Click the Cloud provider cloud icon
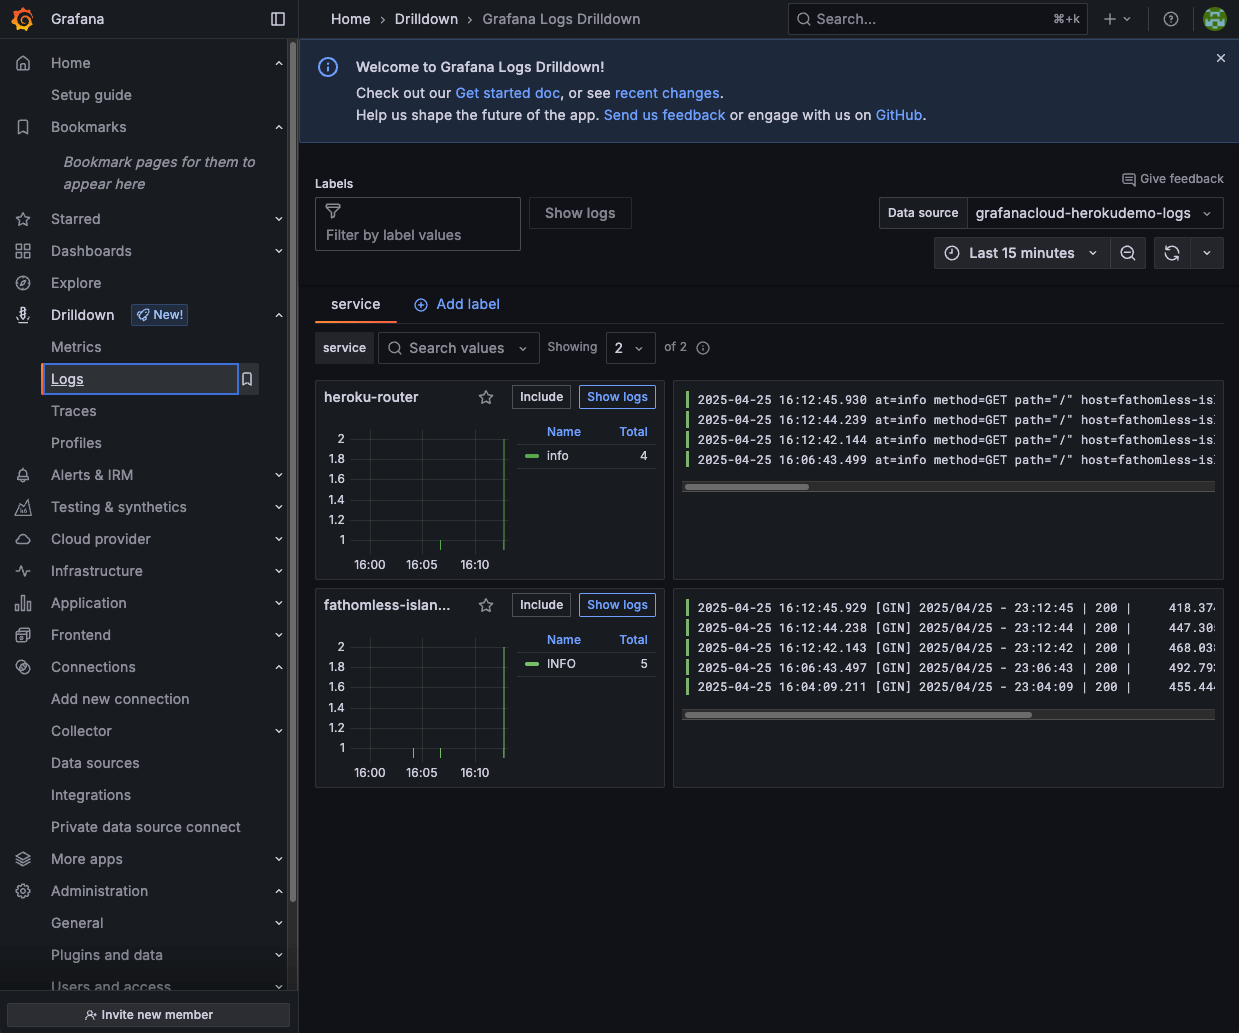This screenshot has height=1033, width=1239. pyautogui.click(x=23, y=539)
